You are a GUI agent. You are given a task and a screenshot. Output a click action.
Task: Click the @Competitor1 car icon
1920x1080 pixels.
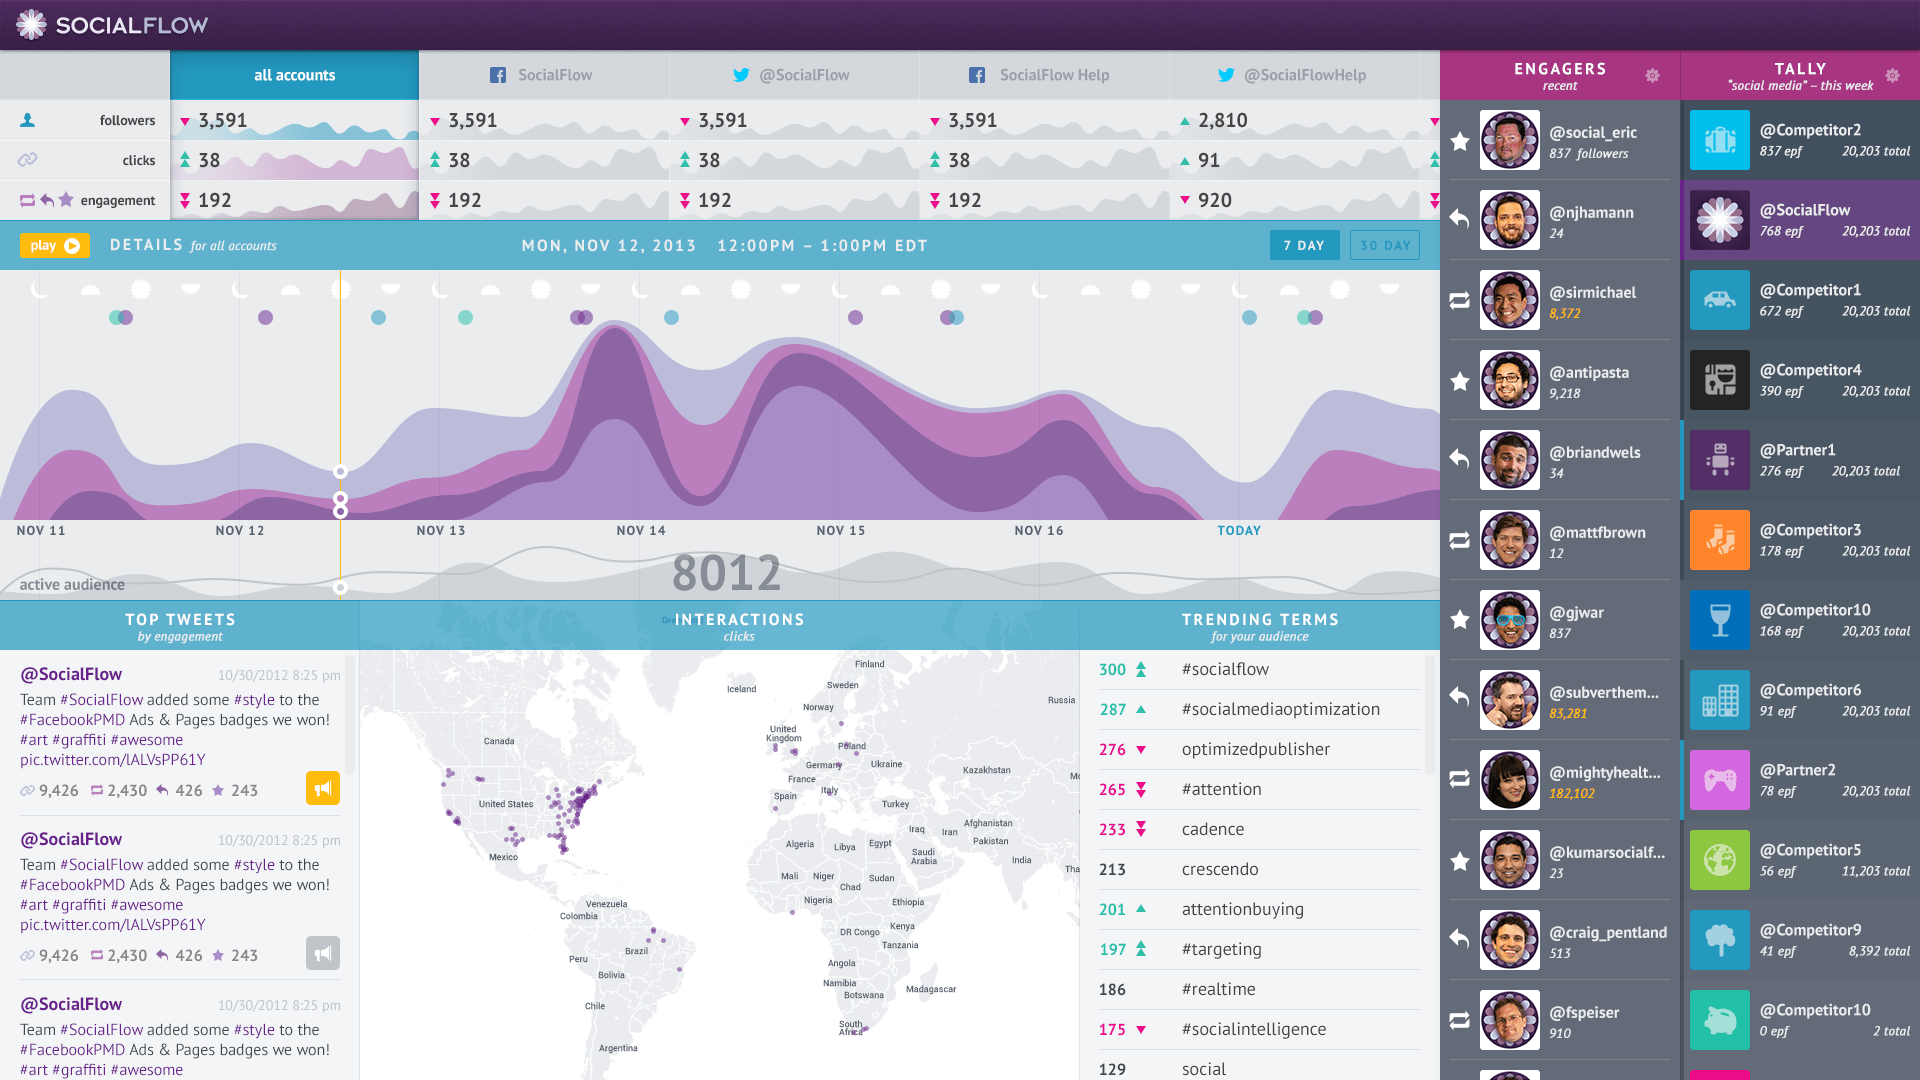1720,300
